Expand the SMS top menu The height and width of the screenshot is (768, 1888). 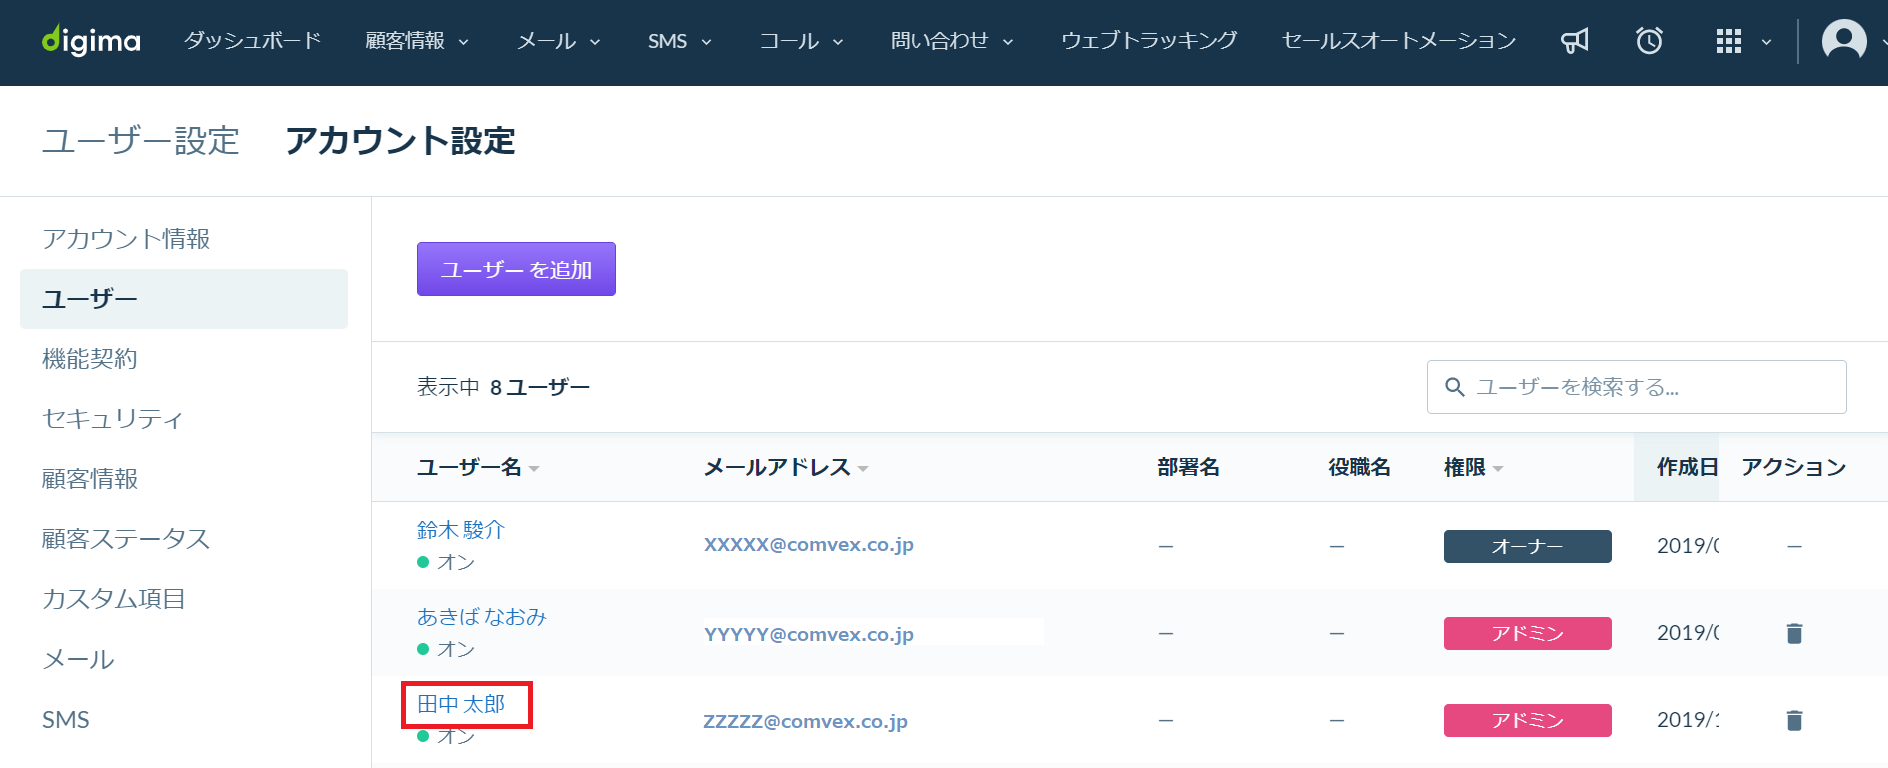pos(679,41)
